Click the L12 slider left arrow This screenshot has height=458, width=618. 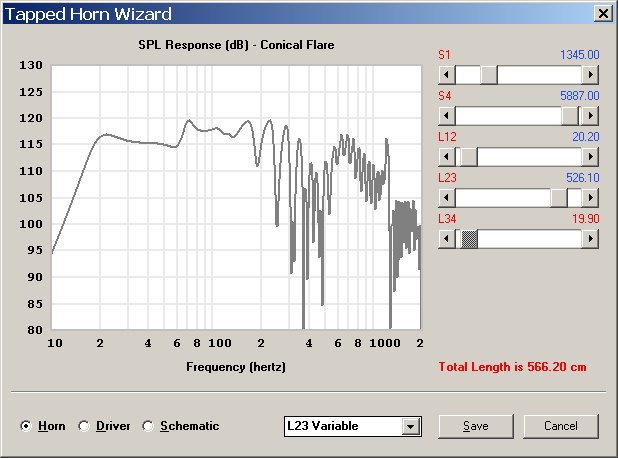[x=447, y=156]
